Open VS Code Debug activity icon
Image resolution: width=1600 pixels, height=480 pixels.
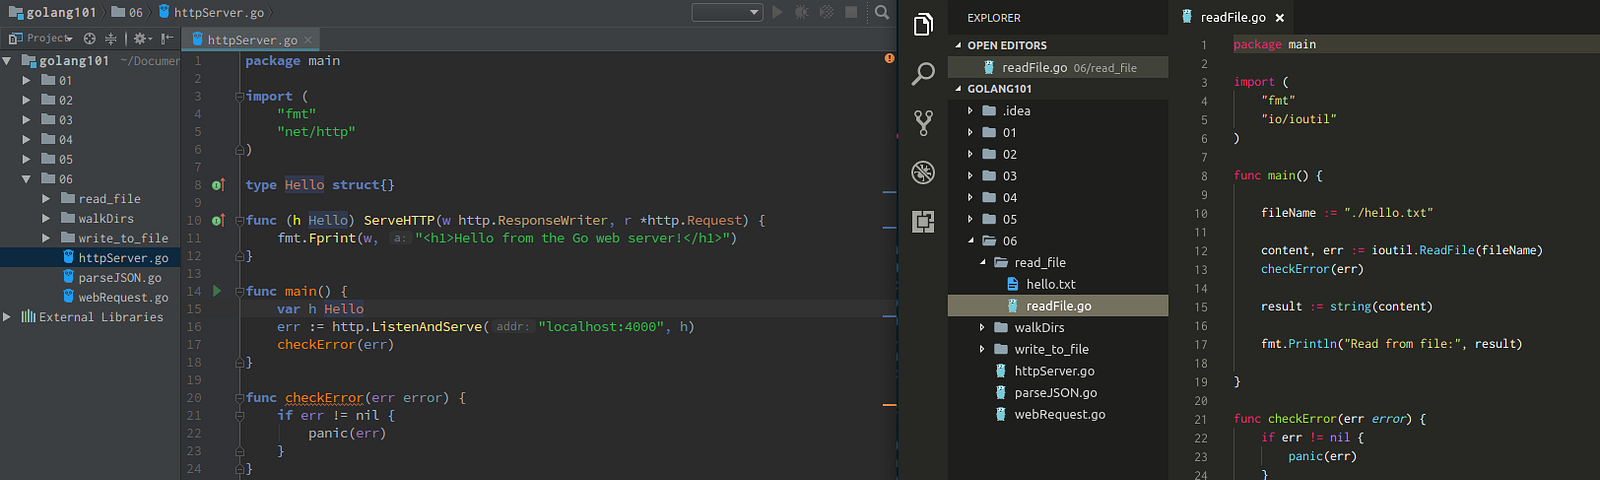[x=923, y=172]
